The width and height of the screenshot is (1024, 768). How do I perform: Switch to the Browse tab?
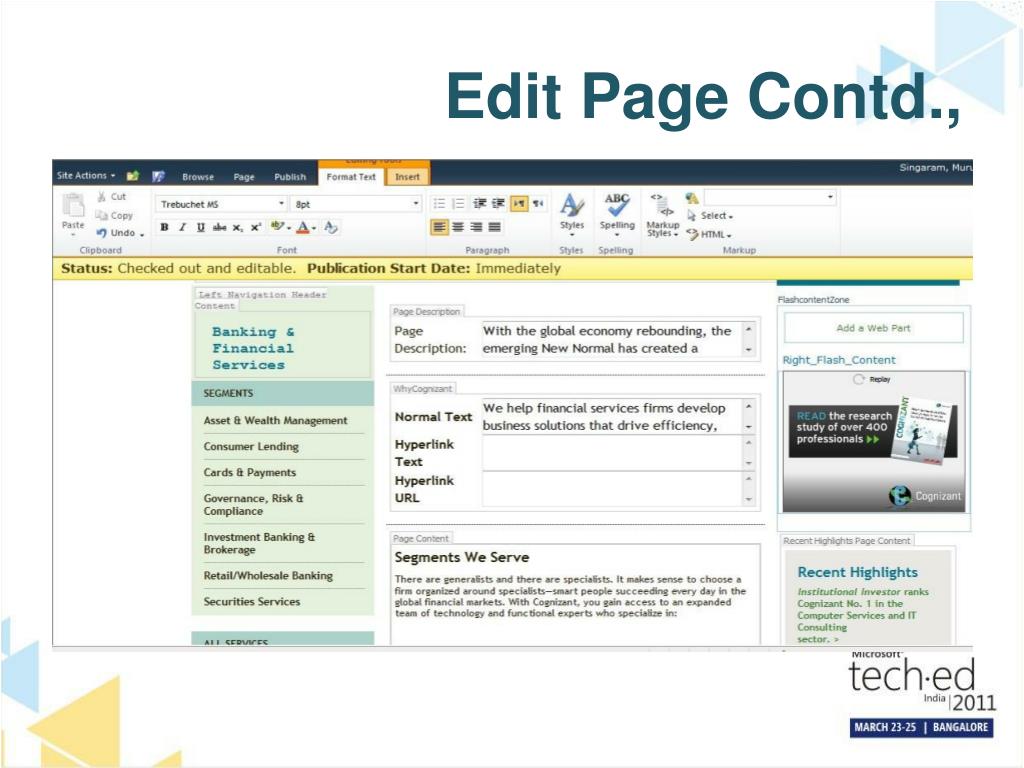(x=198, y=176)
